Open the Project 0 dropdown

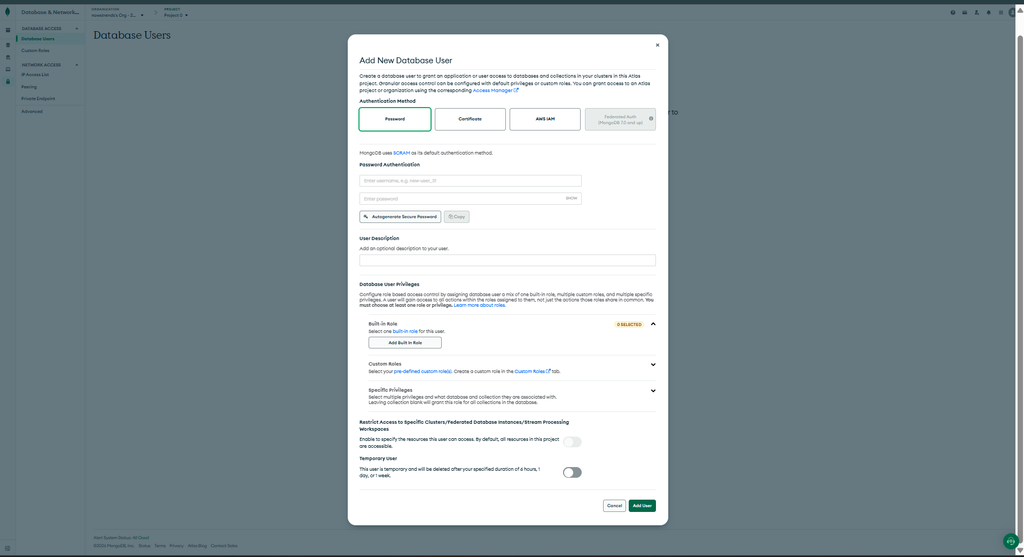176,15
